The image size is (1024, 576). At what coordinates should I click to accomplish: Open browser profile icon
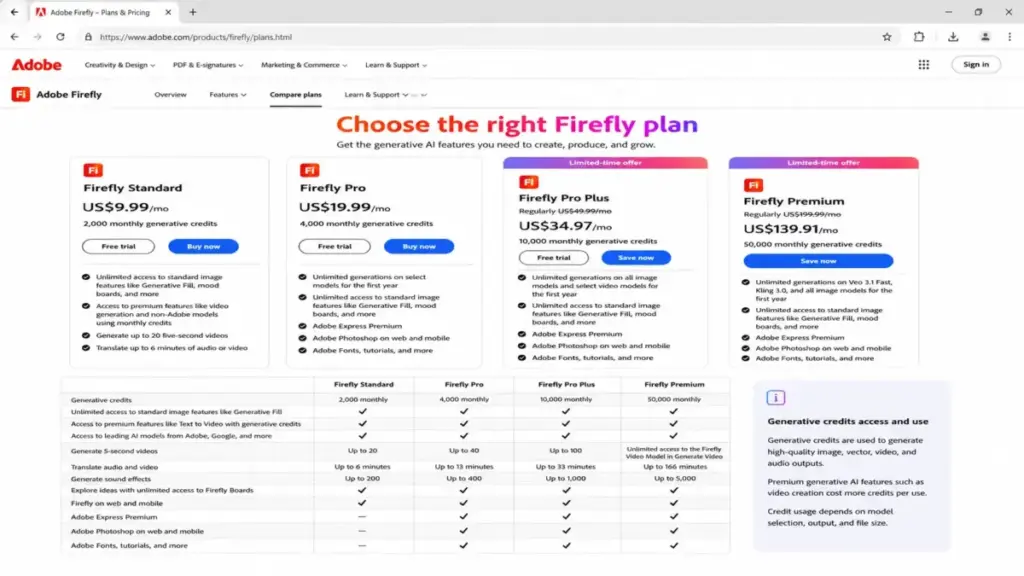pos(985,37)
